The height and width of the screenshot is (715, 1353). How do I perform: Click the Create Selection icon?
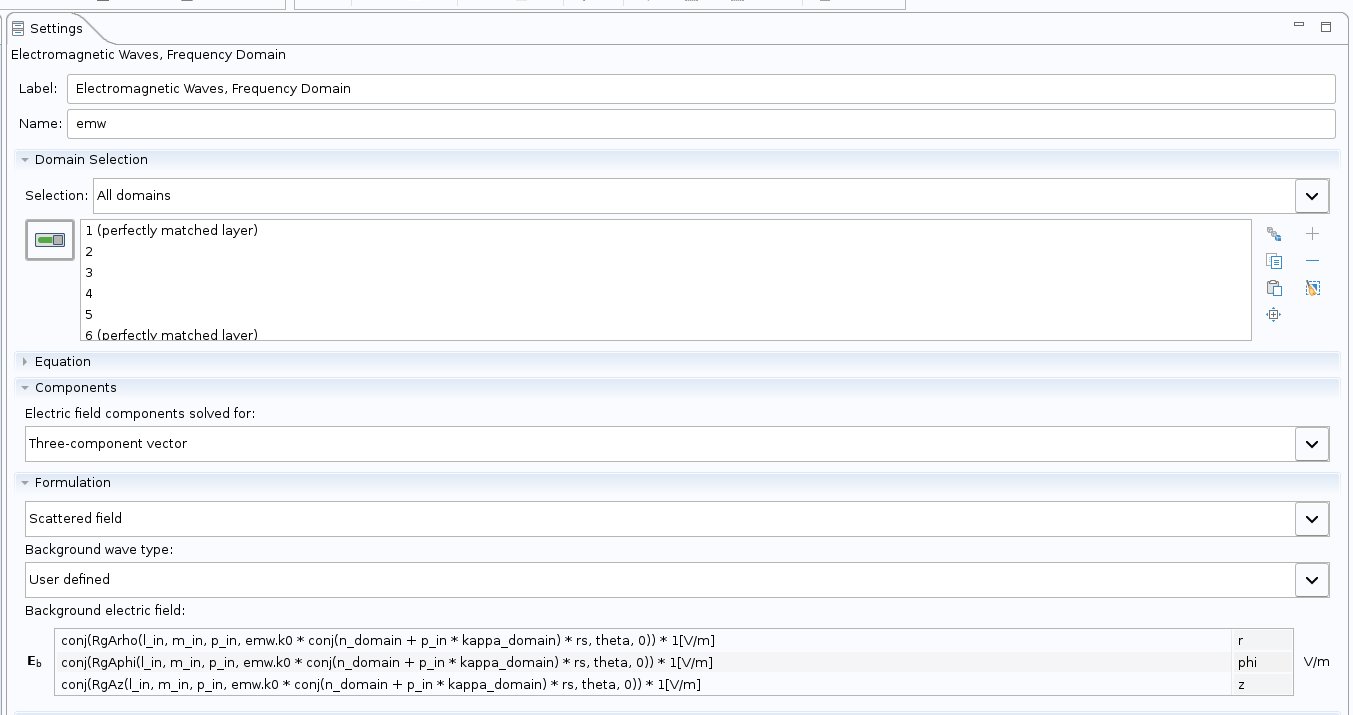[1273, 234]
